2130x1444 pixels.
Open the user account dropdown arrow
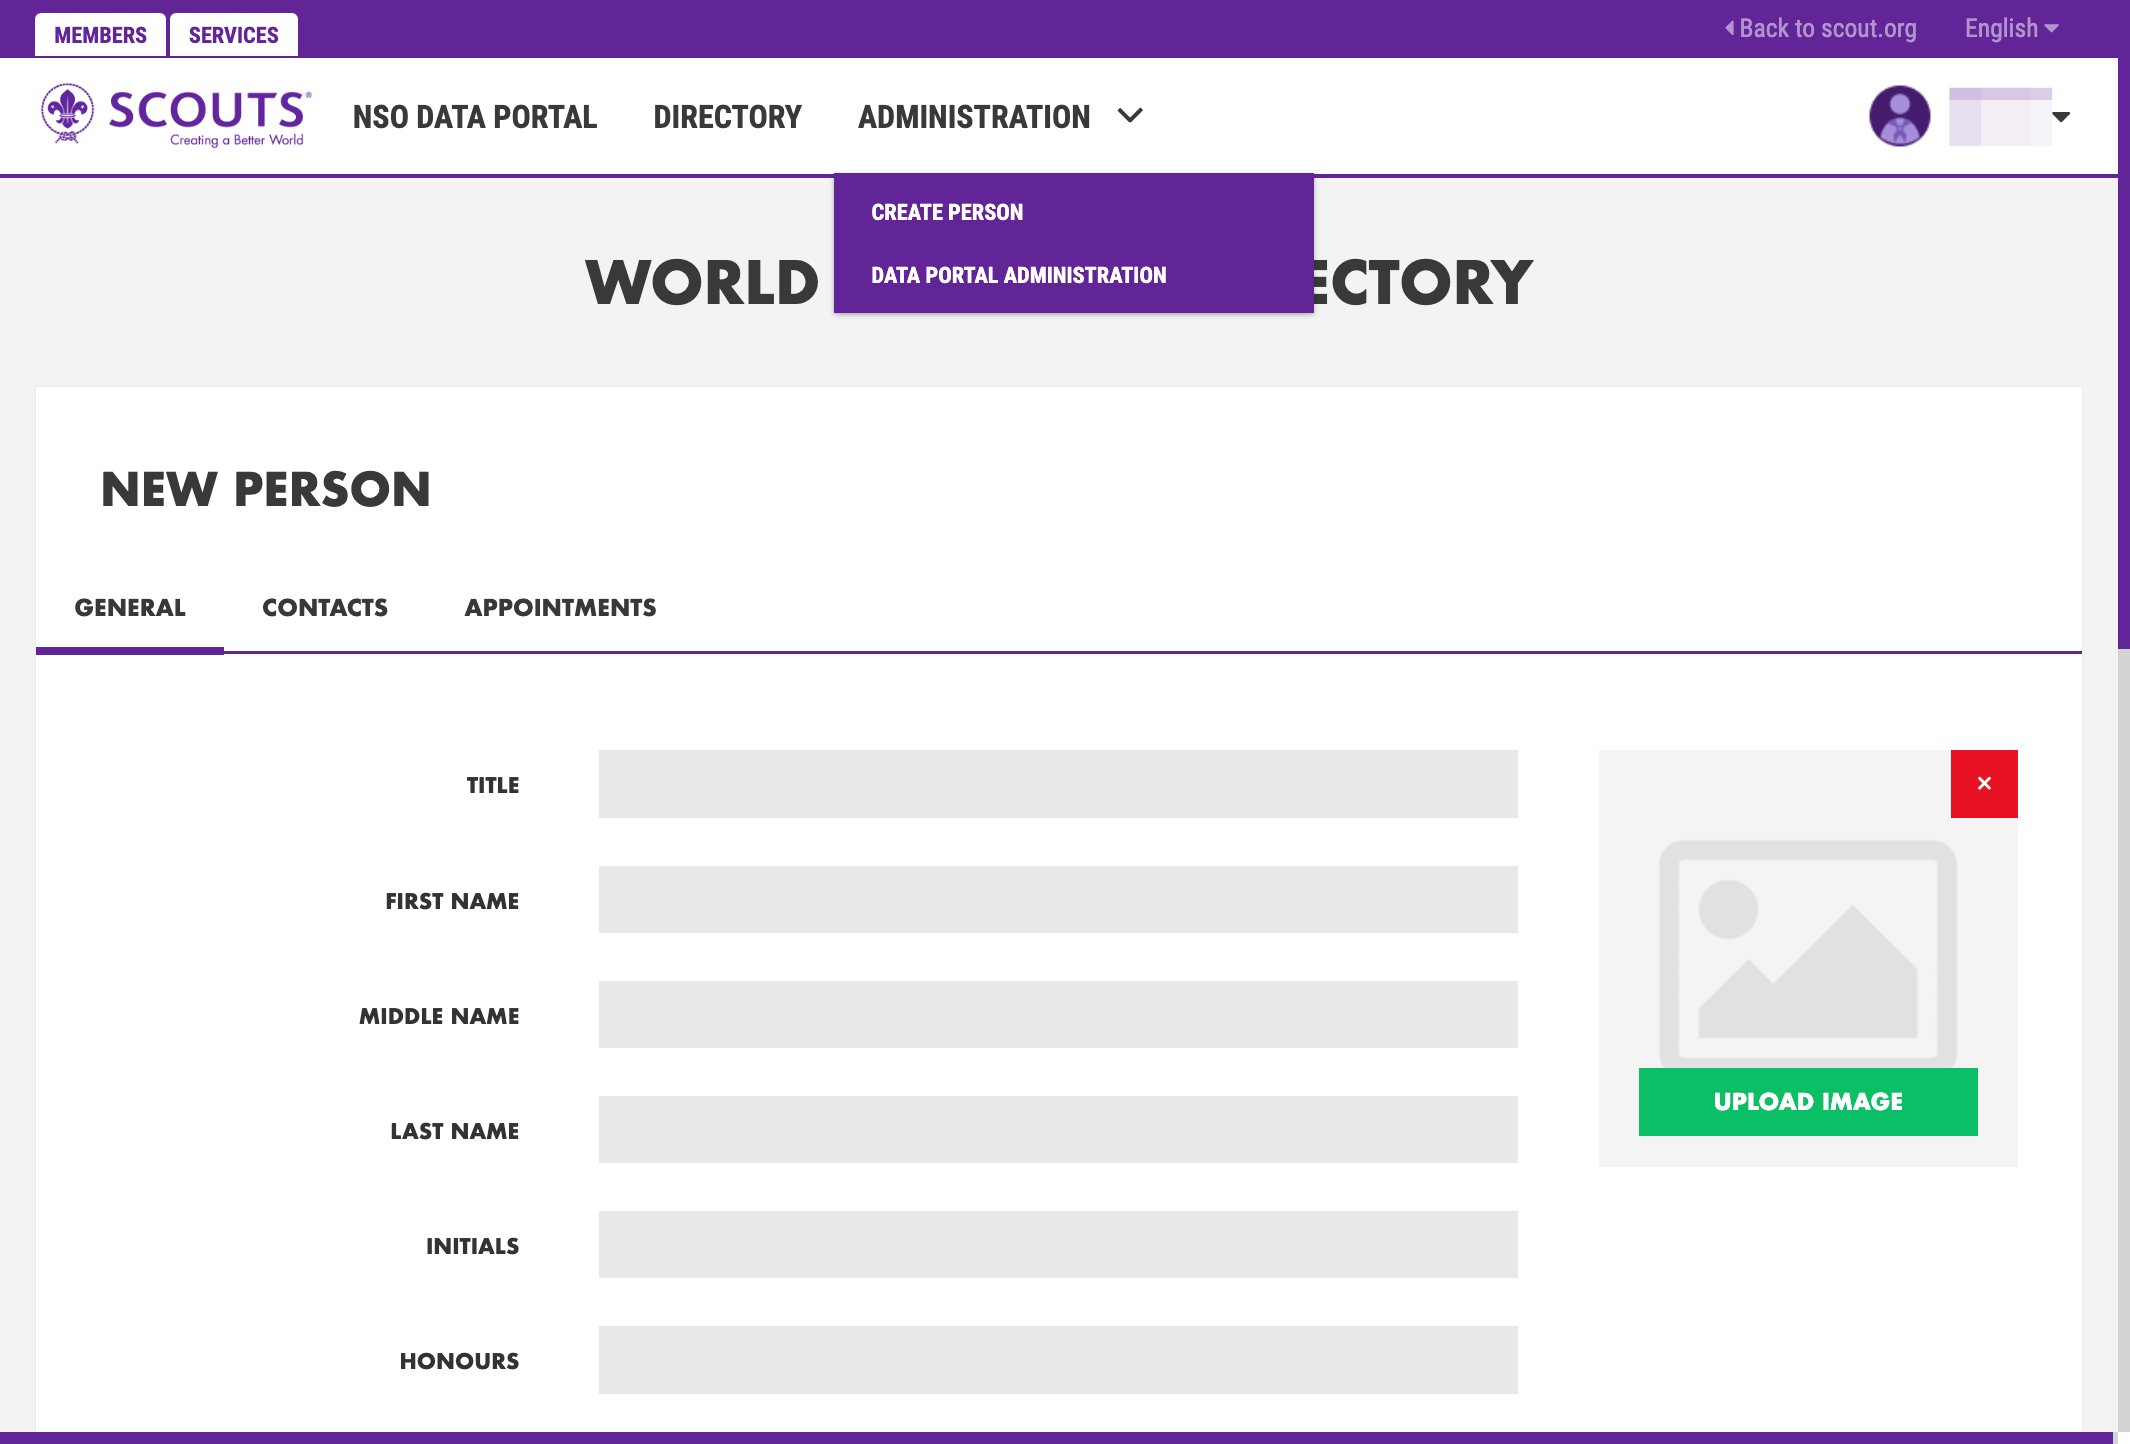point(2061,117)
